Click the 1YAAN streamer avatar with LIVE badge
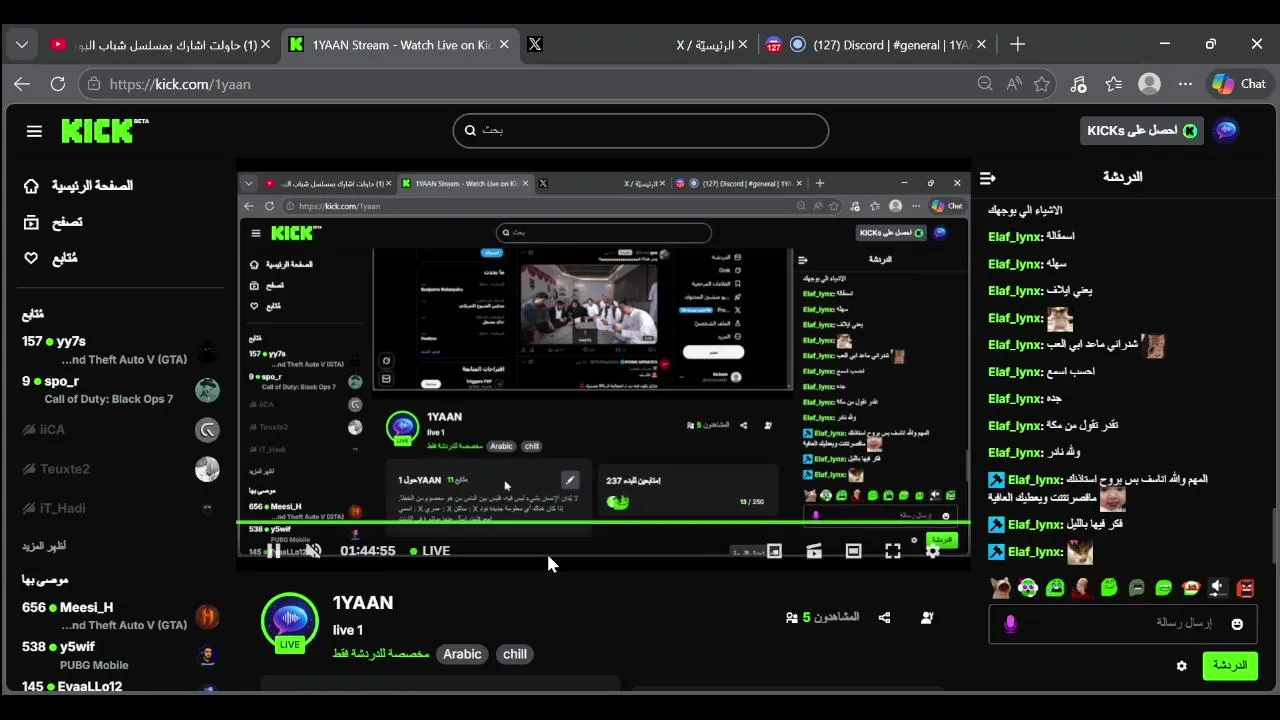 [290, 623]
